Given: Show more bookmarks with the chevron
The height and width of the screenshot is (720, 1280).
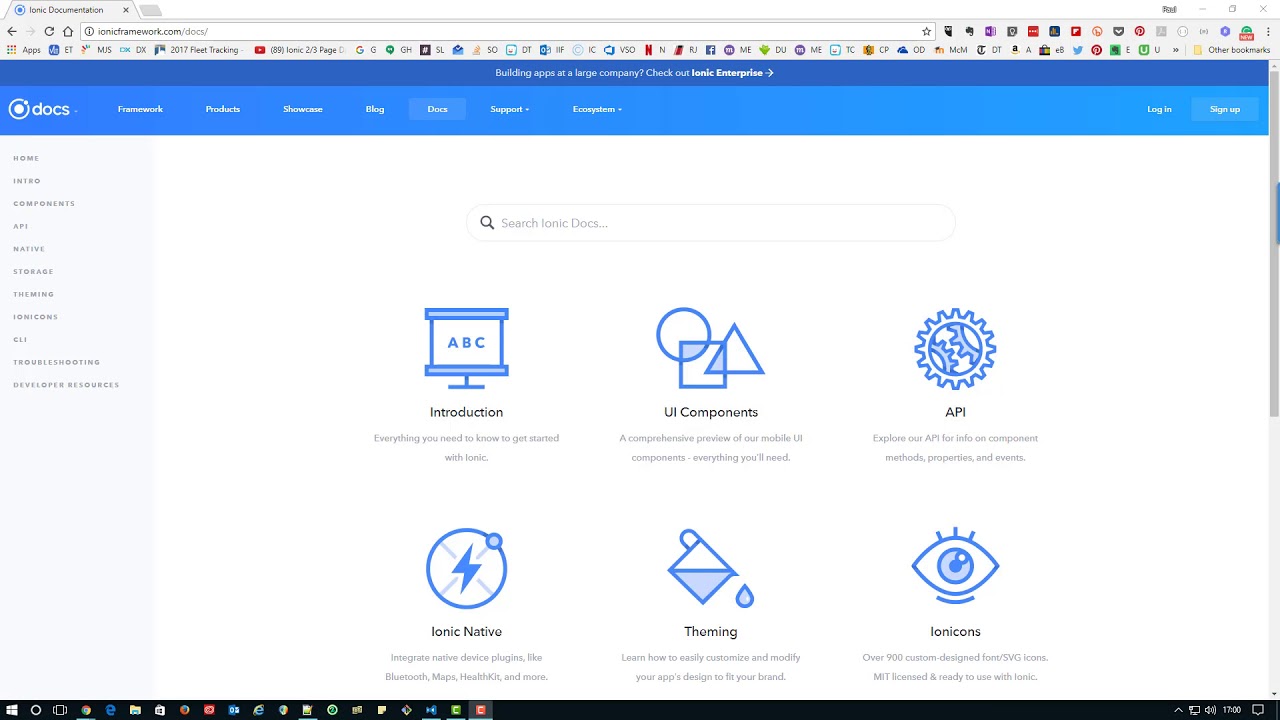Looking at the screenshot, I should [x=1176, y=50].
